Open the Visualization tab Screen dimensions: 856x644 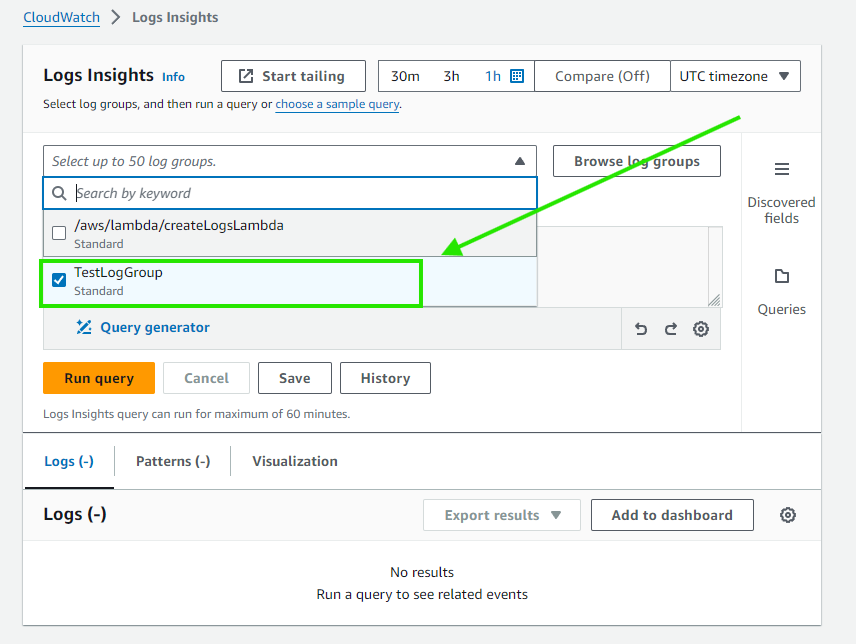tap(293, 461)
